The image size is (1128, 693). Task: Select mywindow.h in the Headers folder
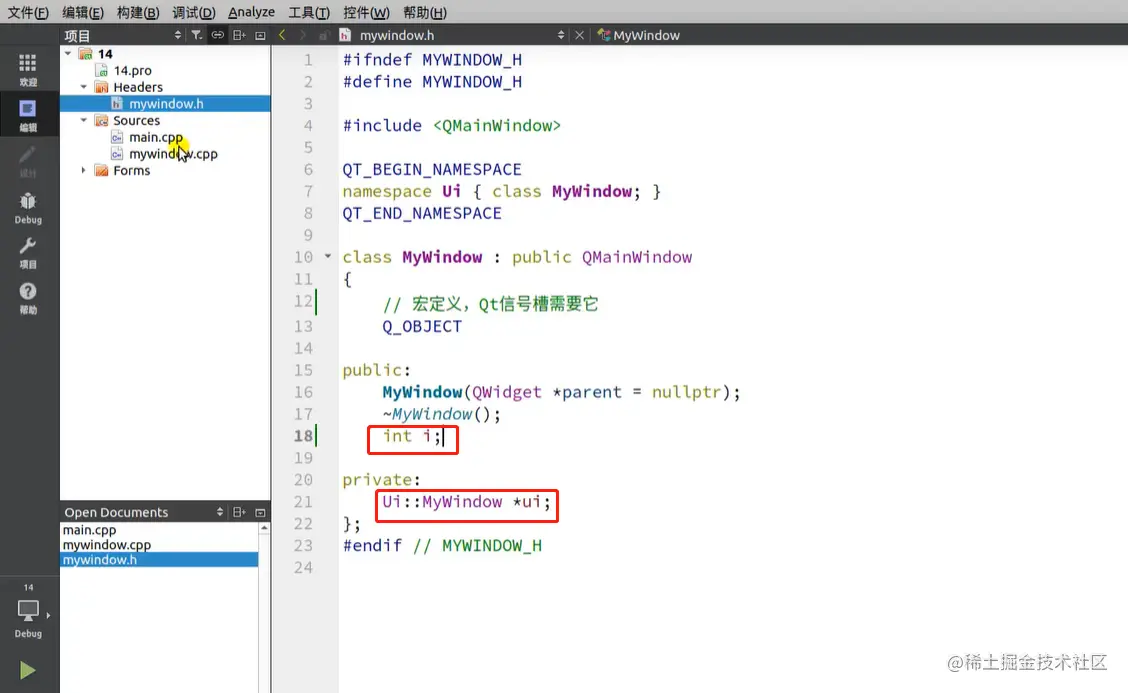[165, 104]
